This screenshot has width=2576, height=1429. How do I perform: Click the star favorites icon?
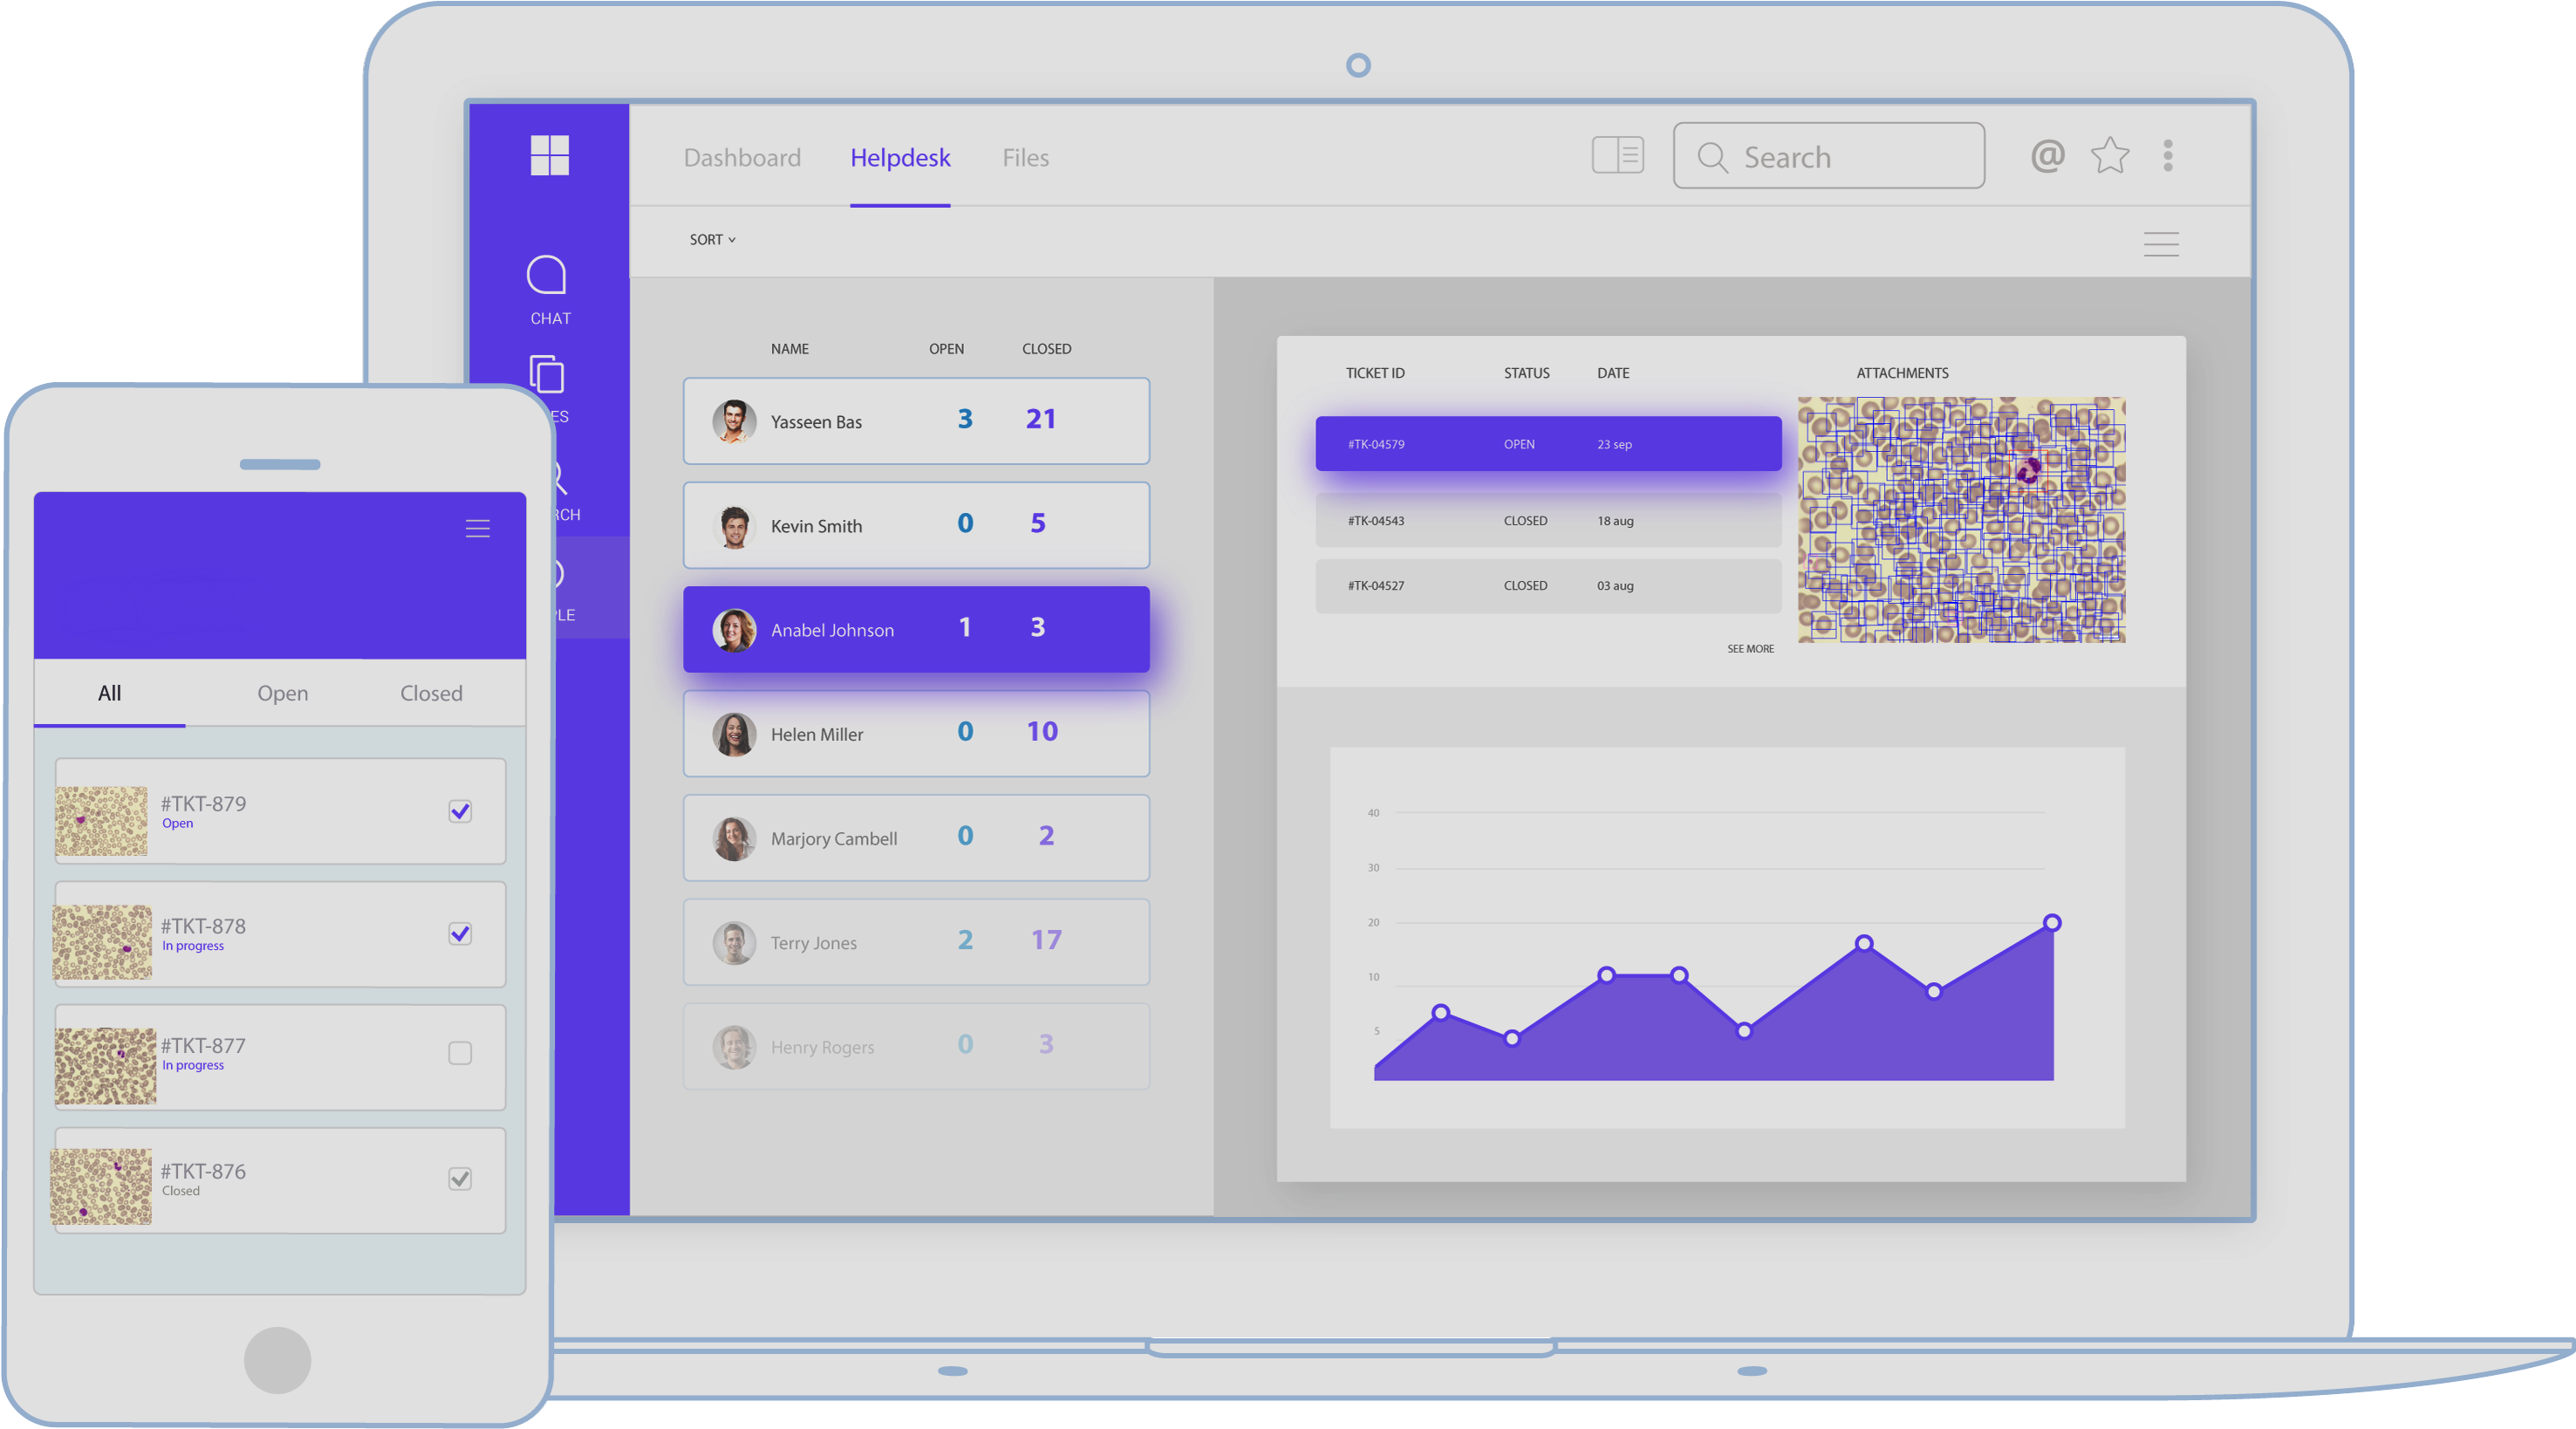point(2109,155)
